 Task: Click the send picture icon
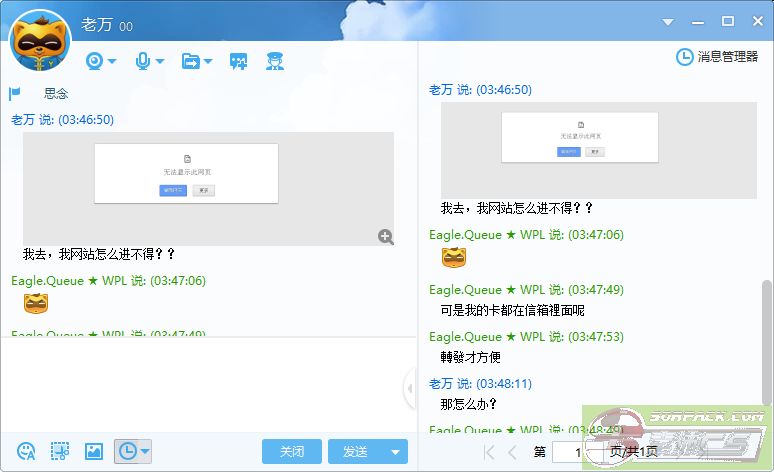(x=94, y=451)
